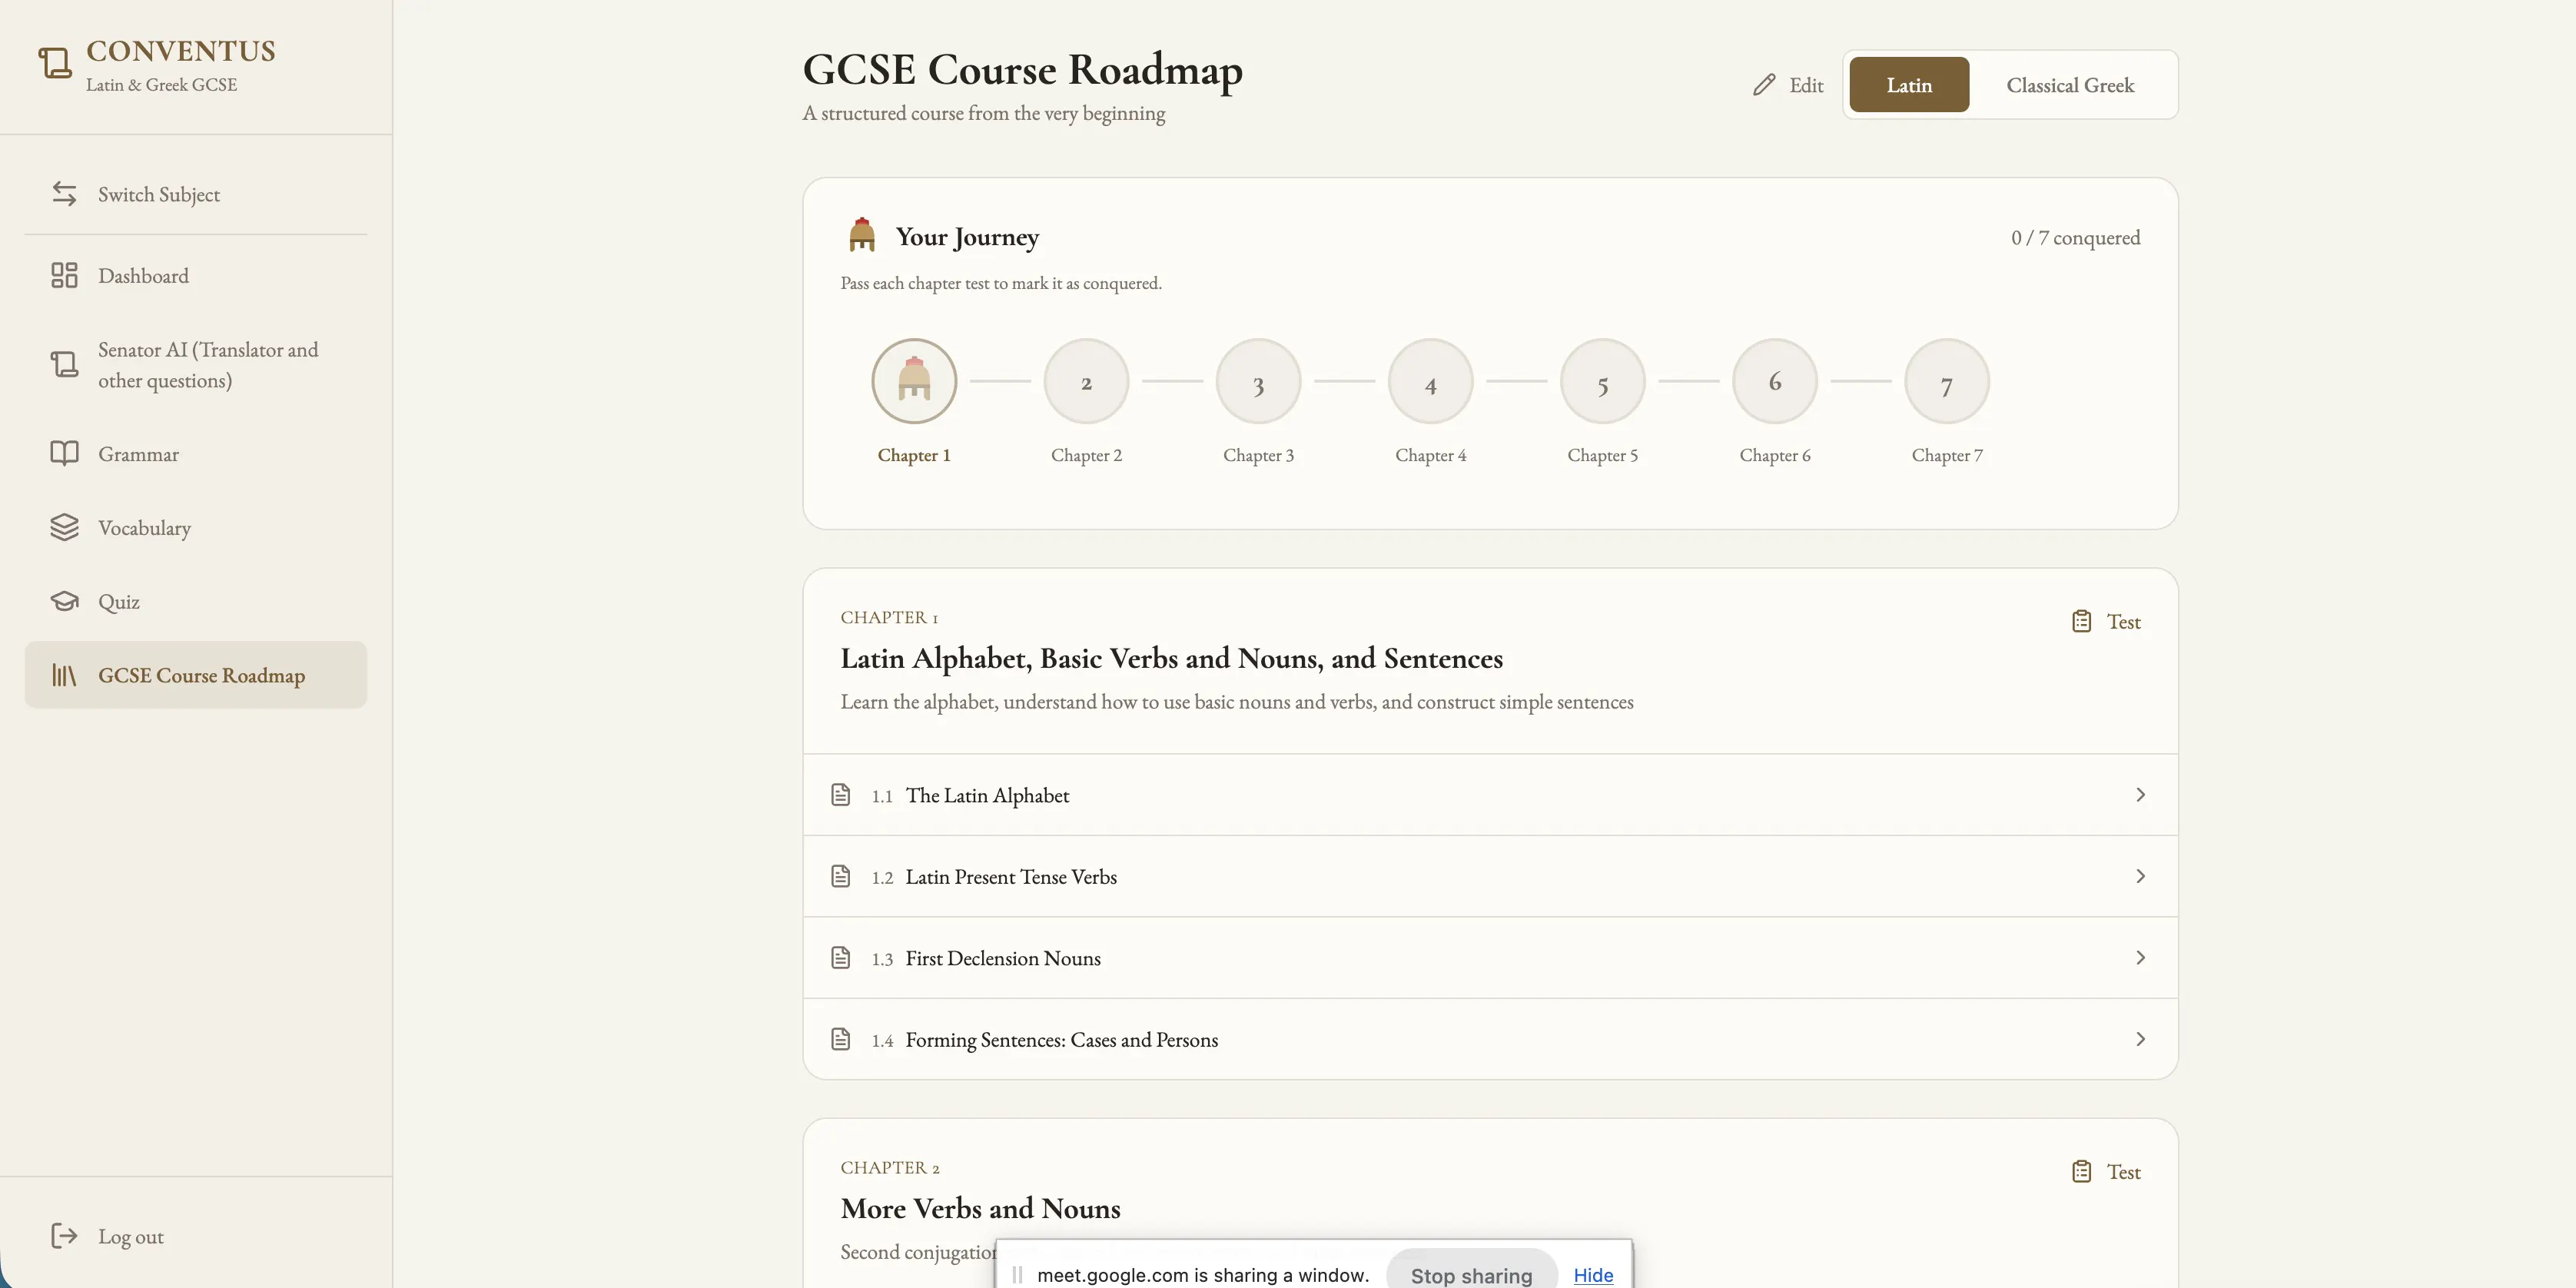The width and height of the screenshot is (2576, 1288).
Task: Click the Chapter 2 Test clipboard icon
Action: click(2081, 1171)
